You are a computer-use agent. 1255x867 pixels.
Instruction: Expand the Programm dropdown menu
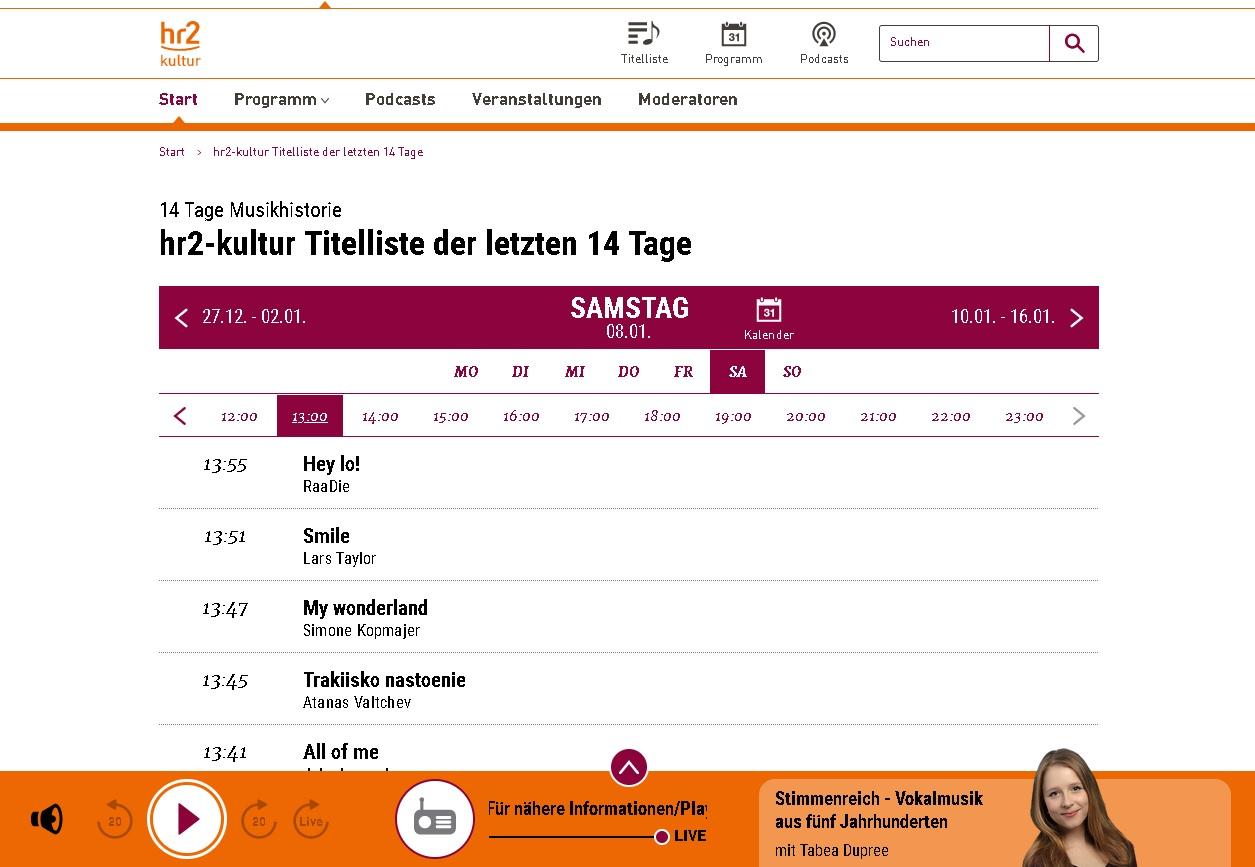(281, 100)
